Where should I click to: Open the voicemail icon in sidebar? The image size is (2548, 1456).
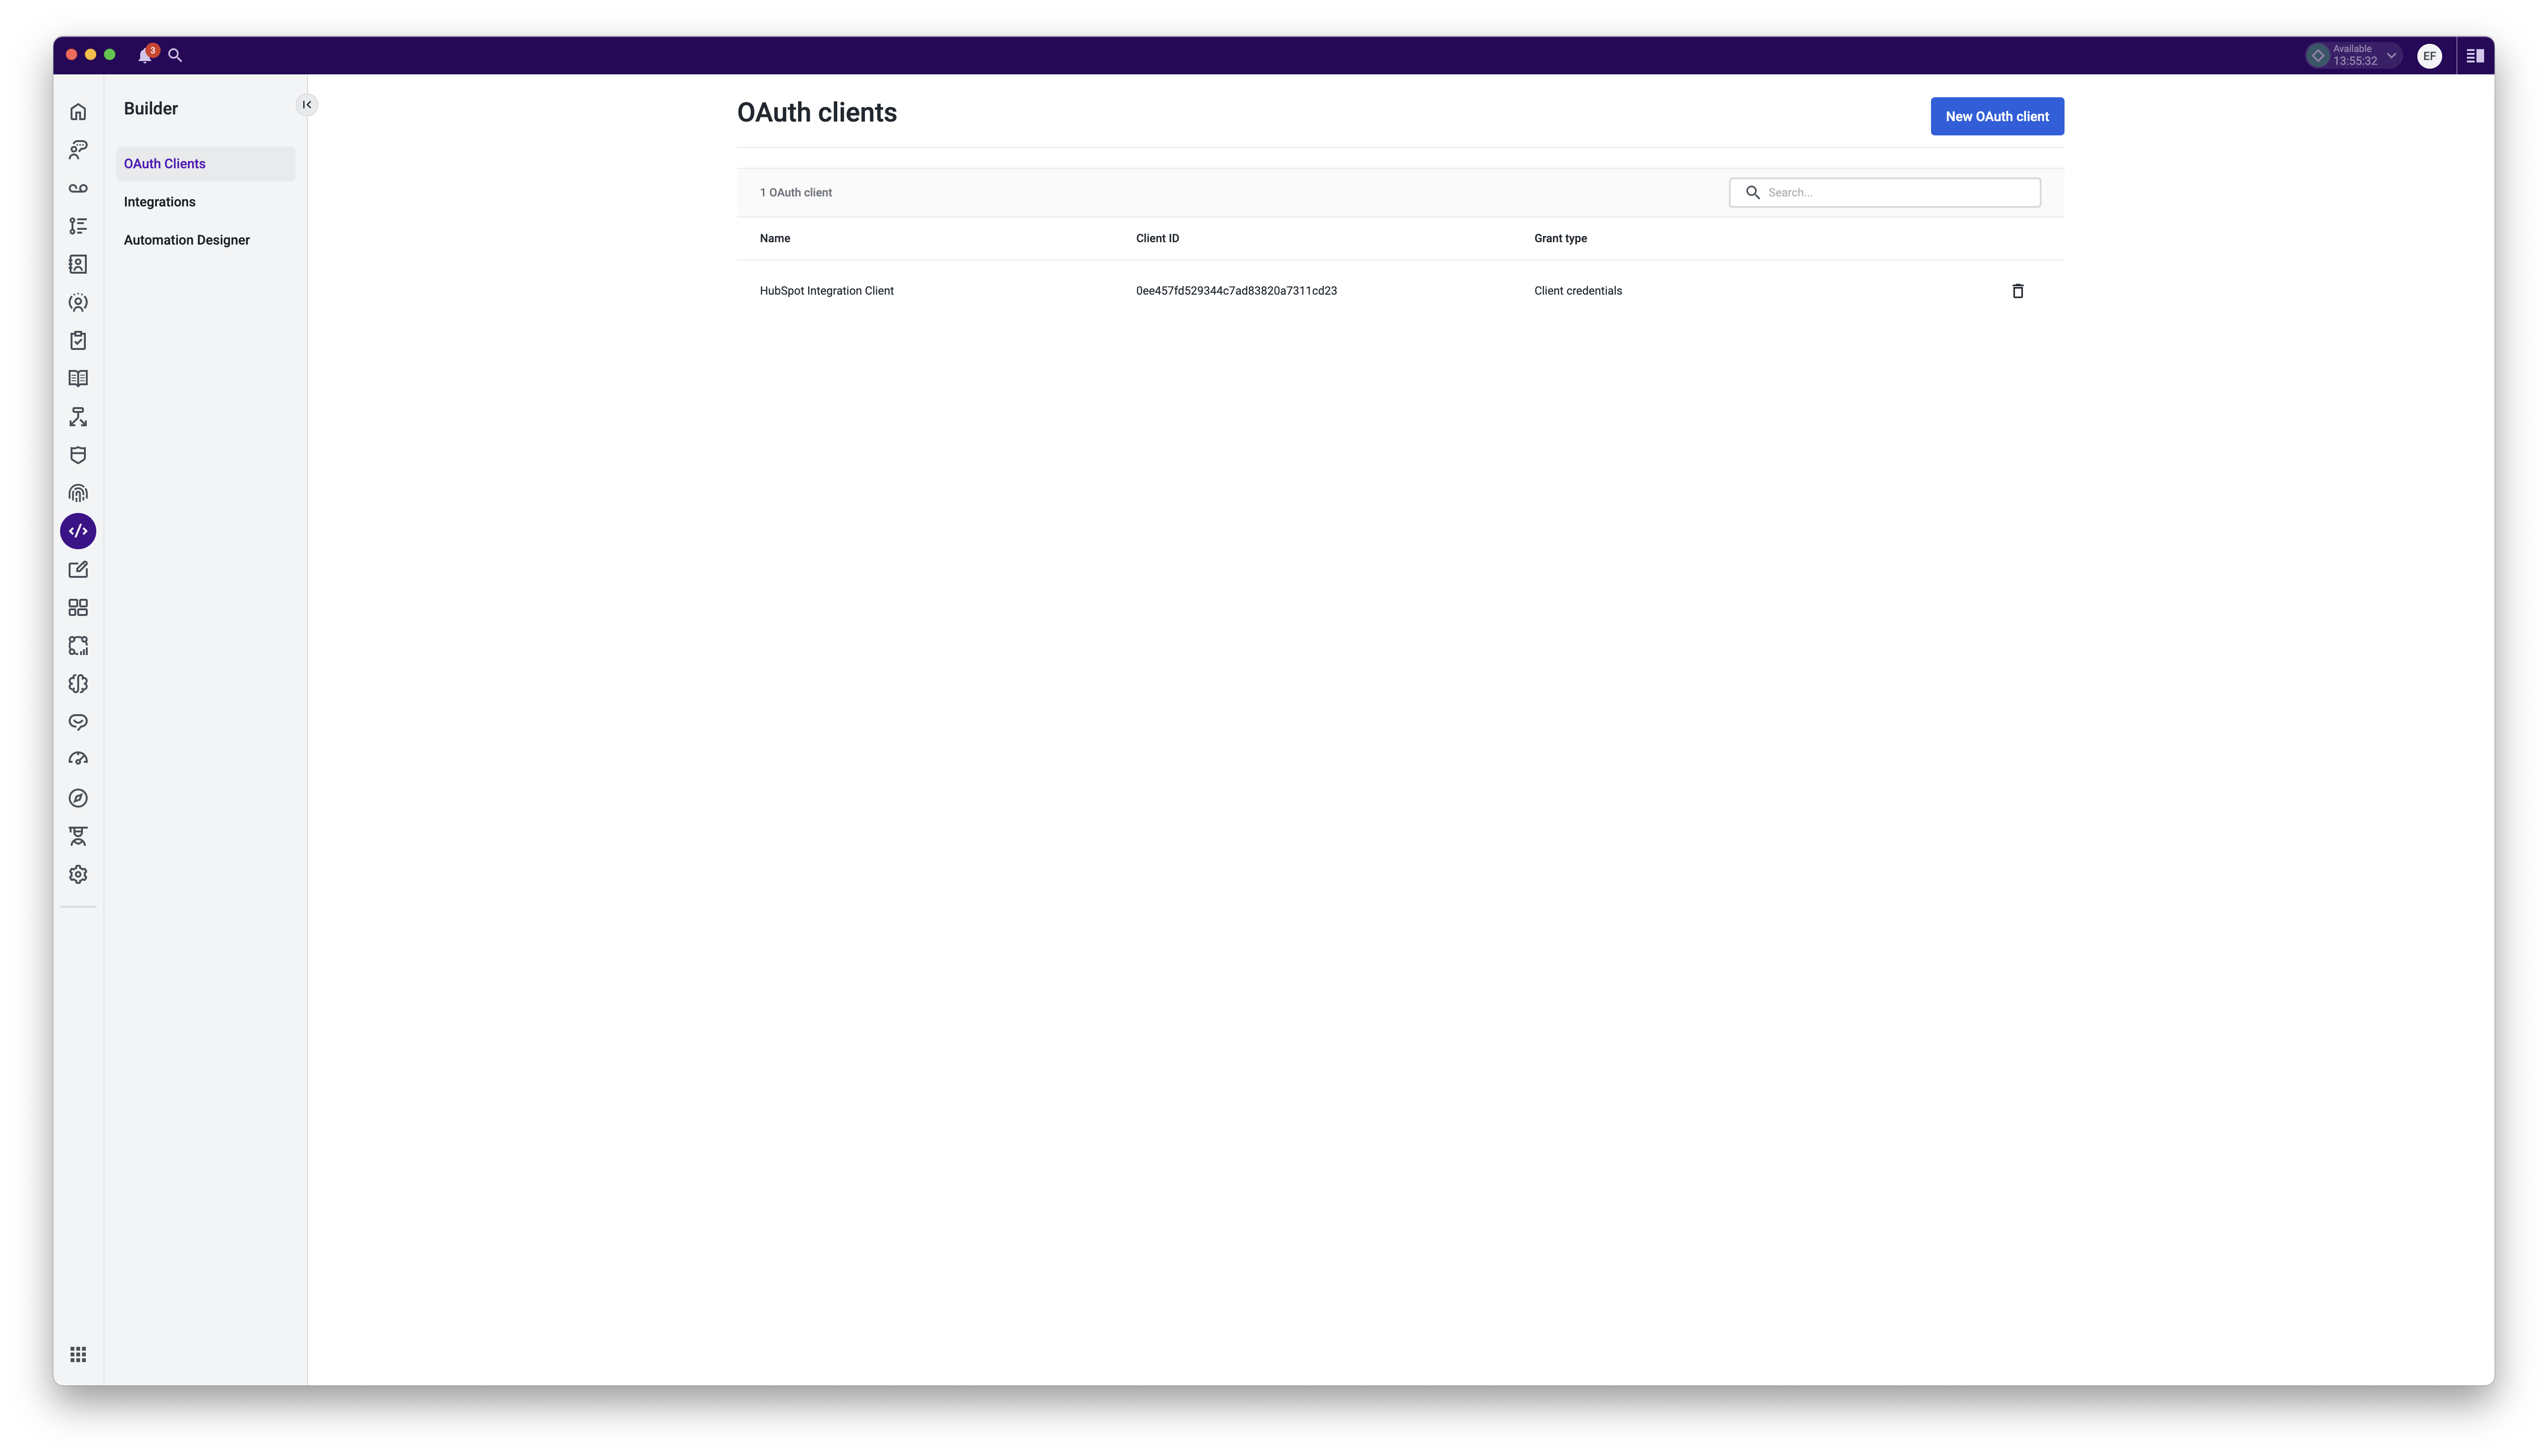coord(78,188)
